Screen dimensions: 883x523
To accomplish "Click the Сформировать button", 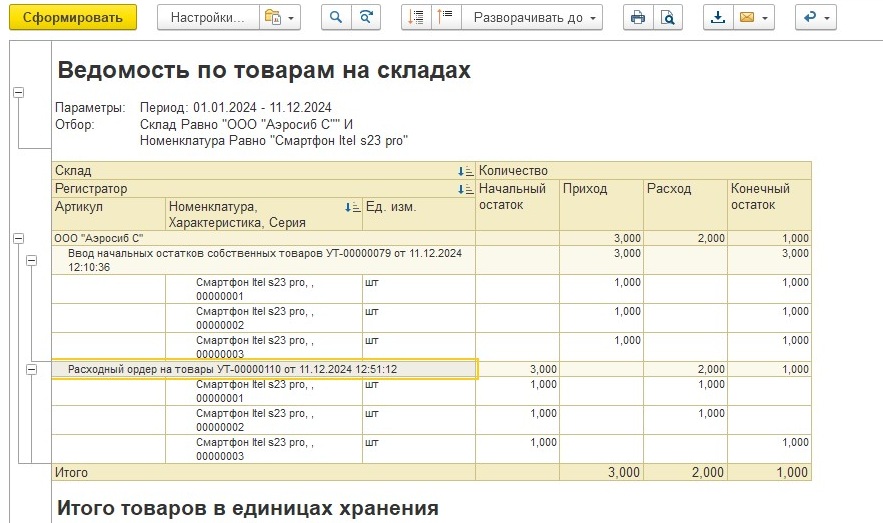I will tap(73, 18).
